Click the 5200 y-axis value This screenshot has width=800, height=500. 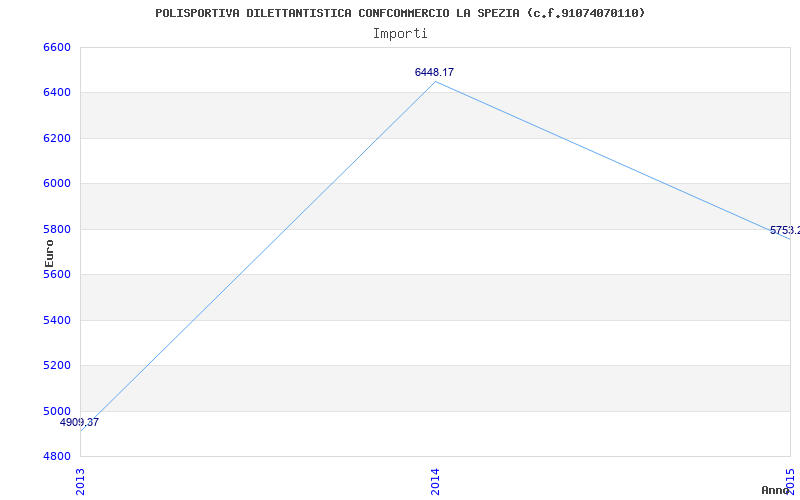[56, 366]
